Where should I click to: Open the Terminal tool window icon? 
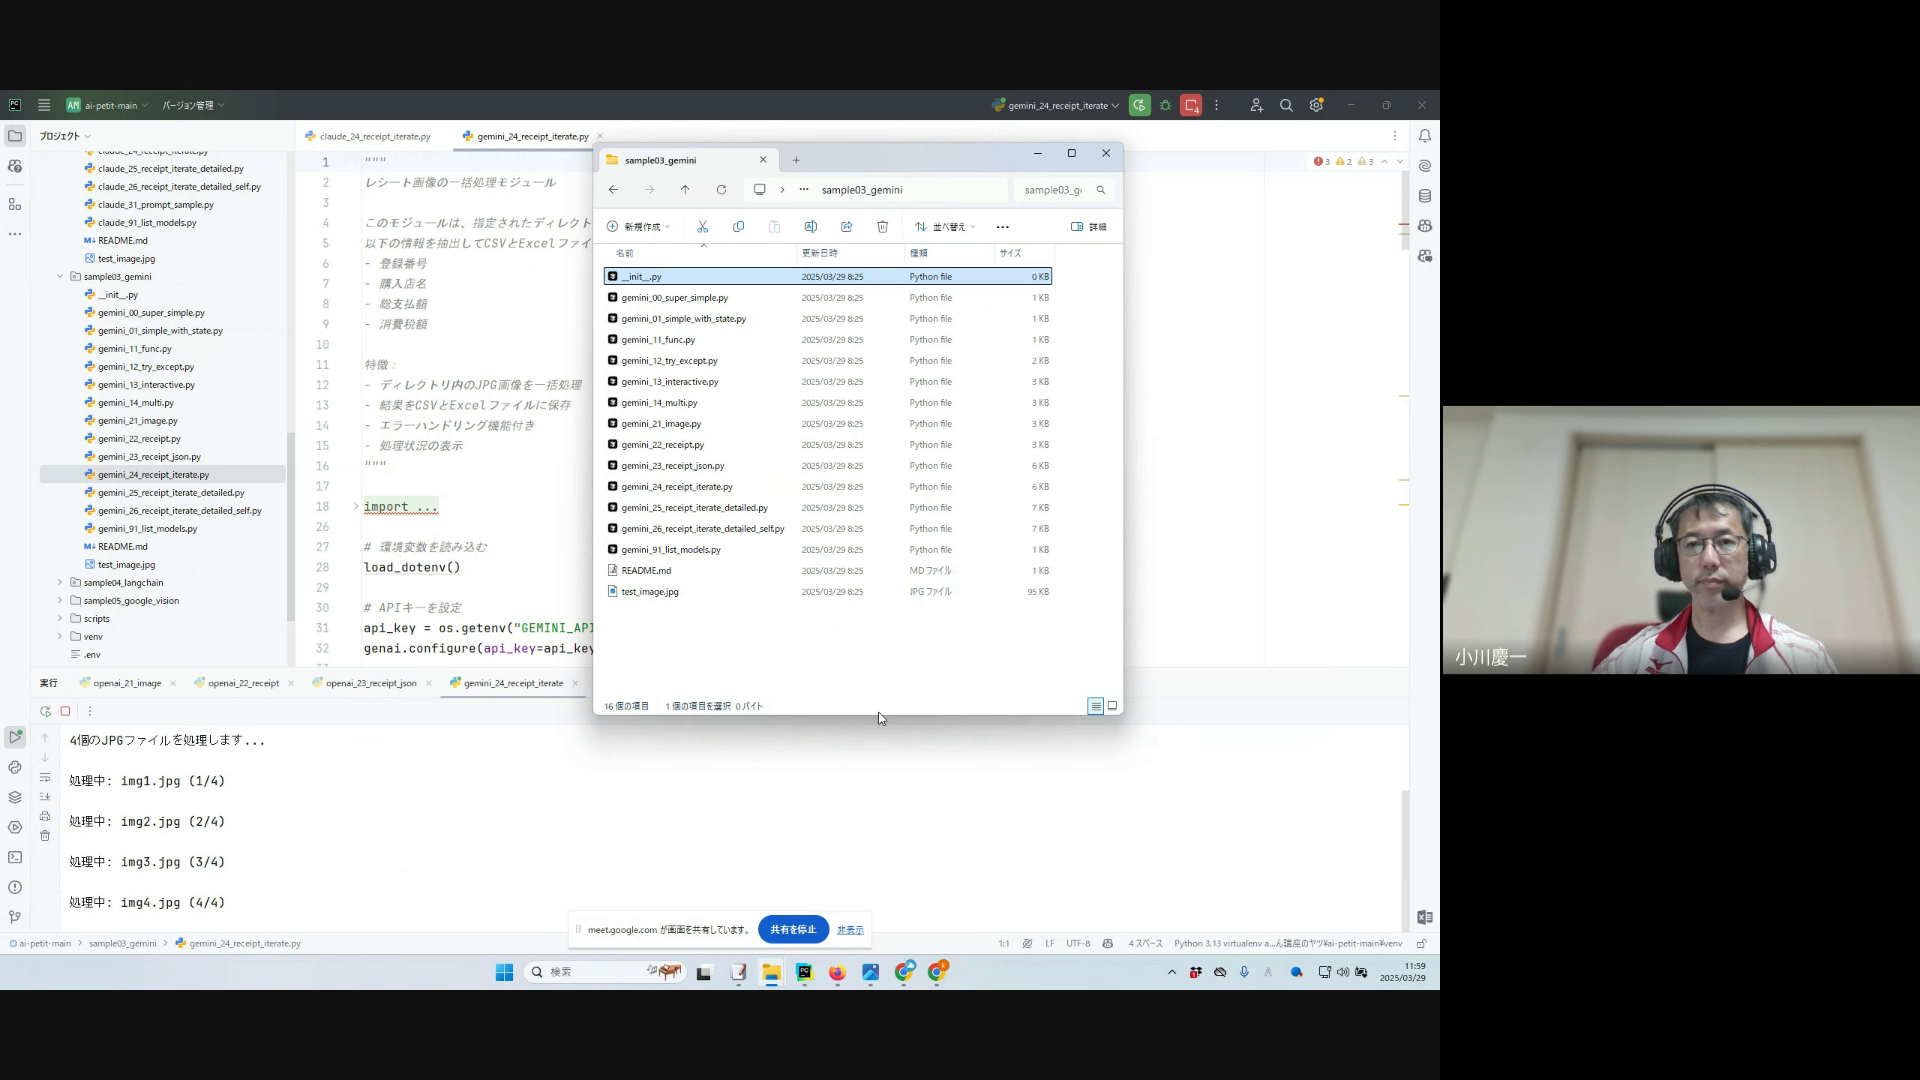tap(15, 857)
